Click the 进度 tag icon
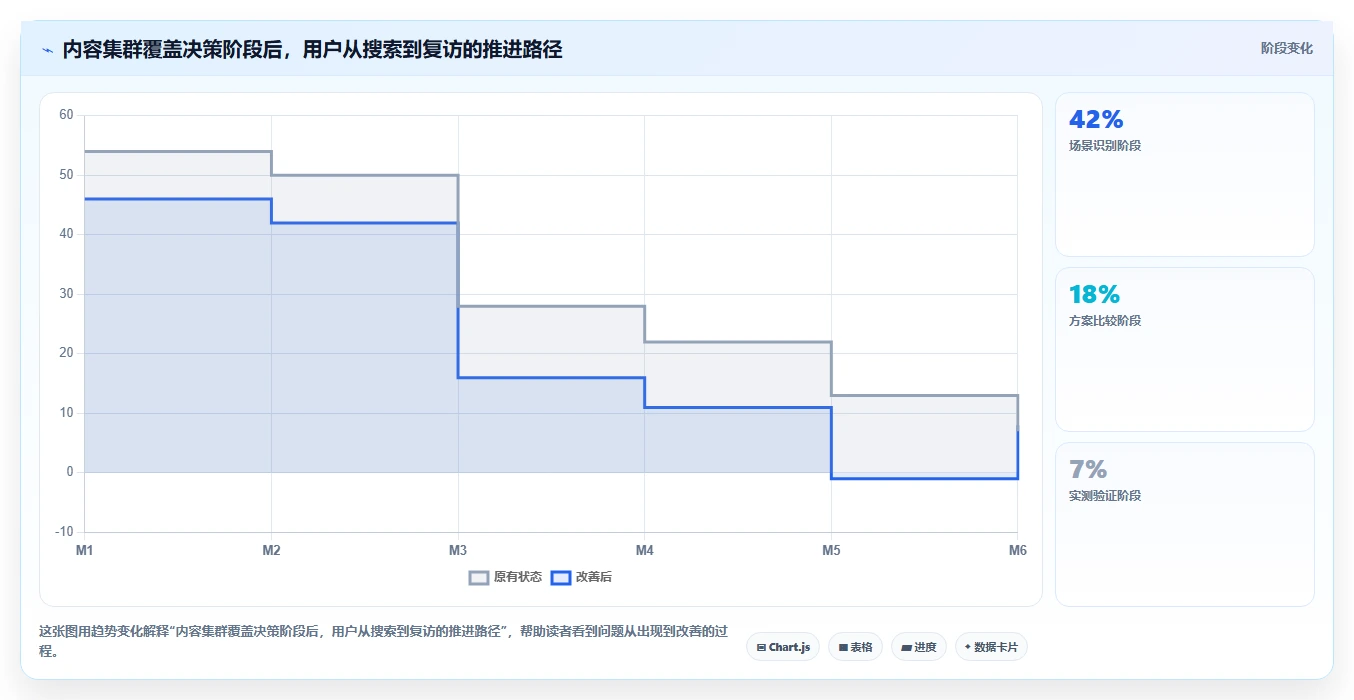 pyautogui.click(x=906, y=648)
